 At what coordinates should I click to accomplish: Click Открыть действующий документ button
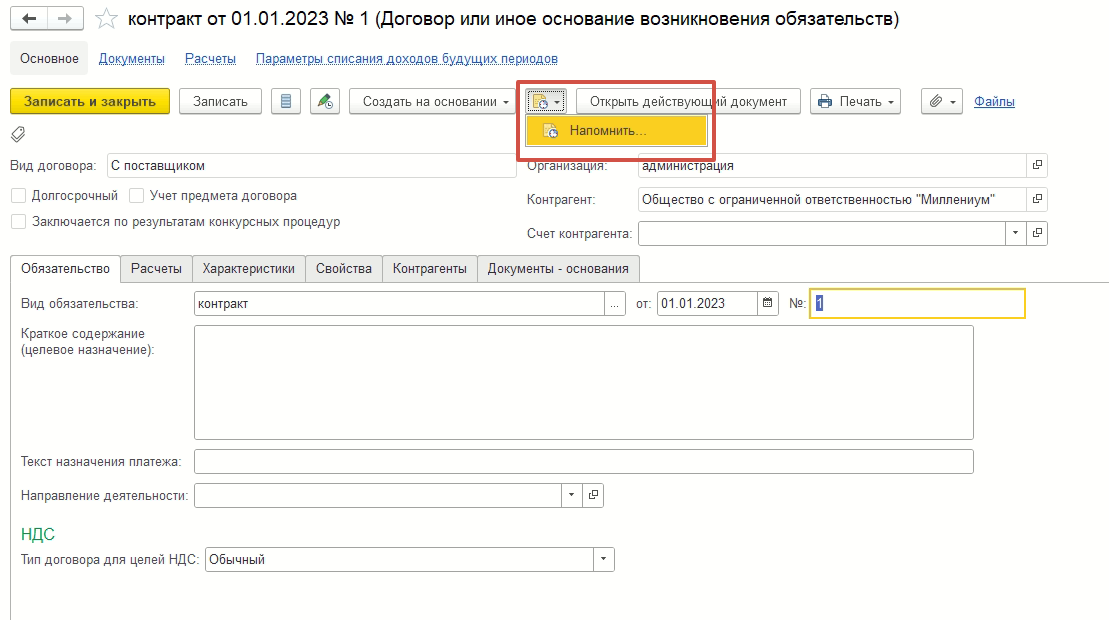pos(688,101)
